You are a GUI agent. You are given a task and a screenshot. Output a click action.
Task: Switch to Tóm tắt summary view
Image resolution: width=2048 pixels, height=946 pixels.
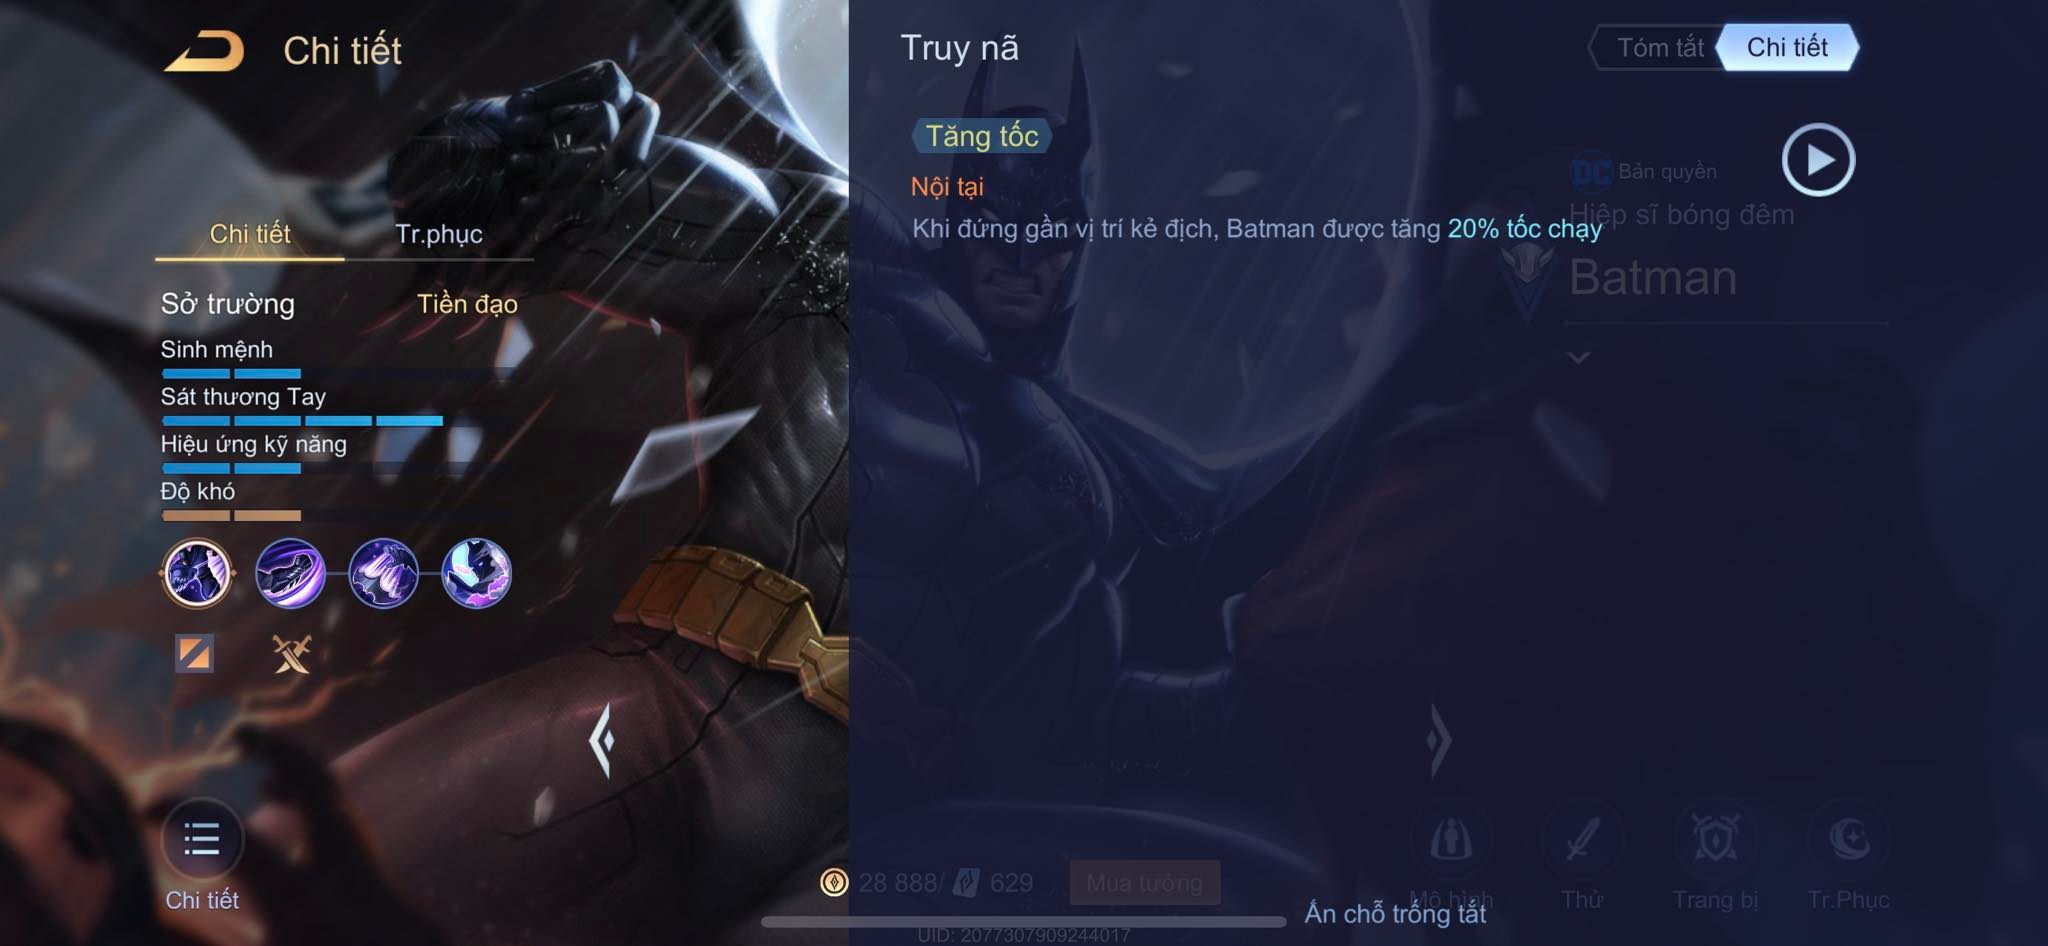[x=1660, y=47]
